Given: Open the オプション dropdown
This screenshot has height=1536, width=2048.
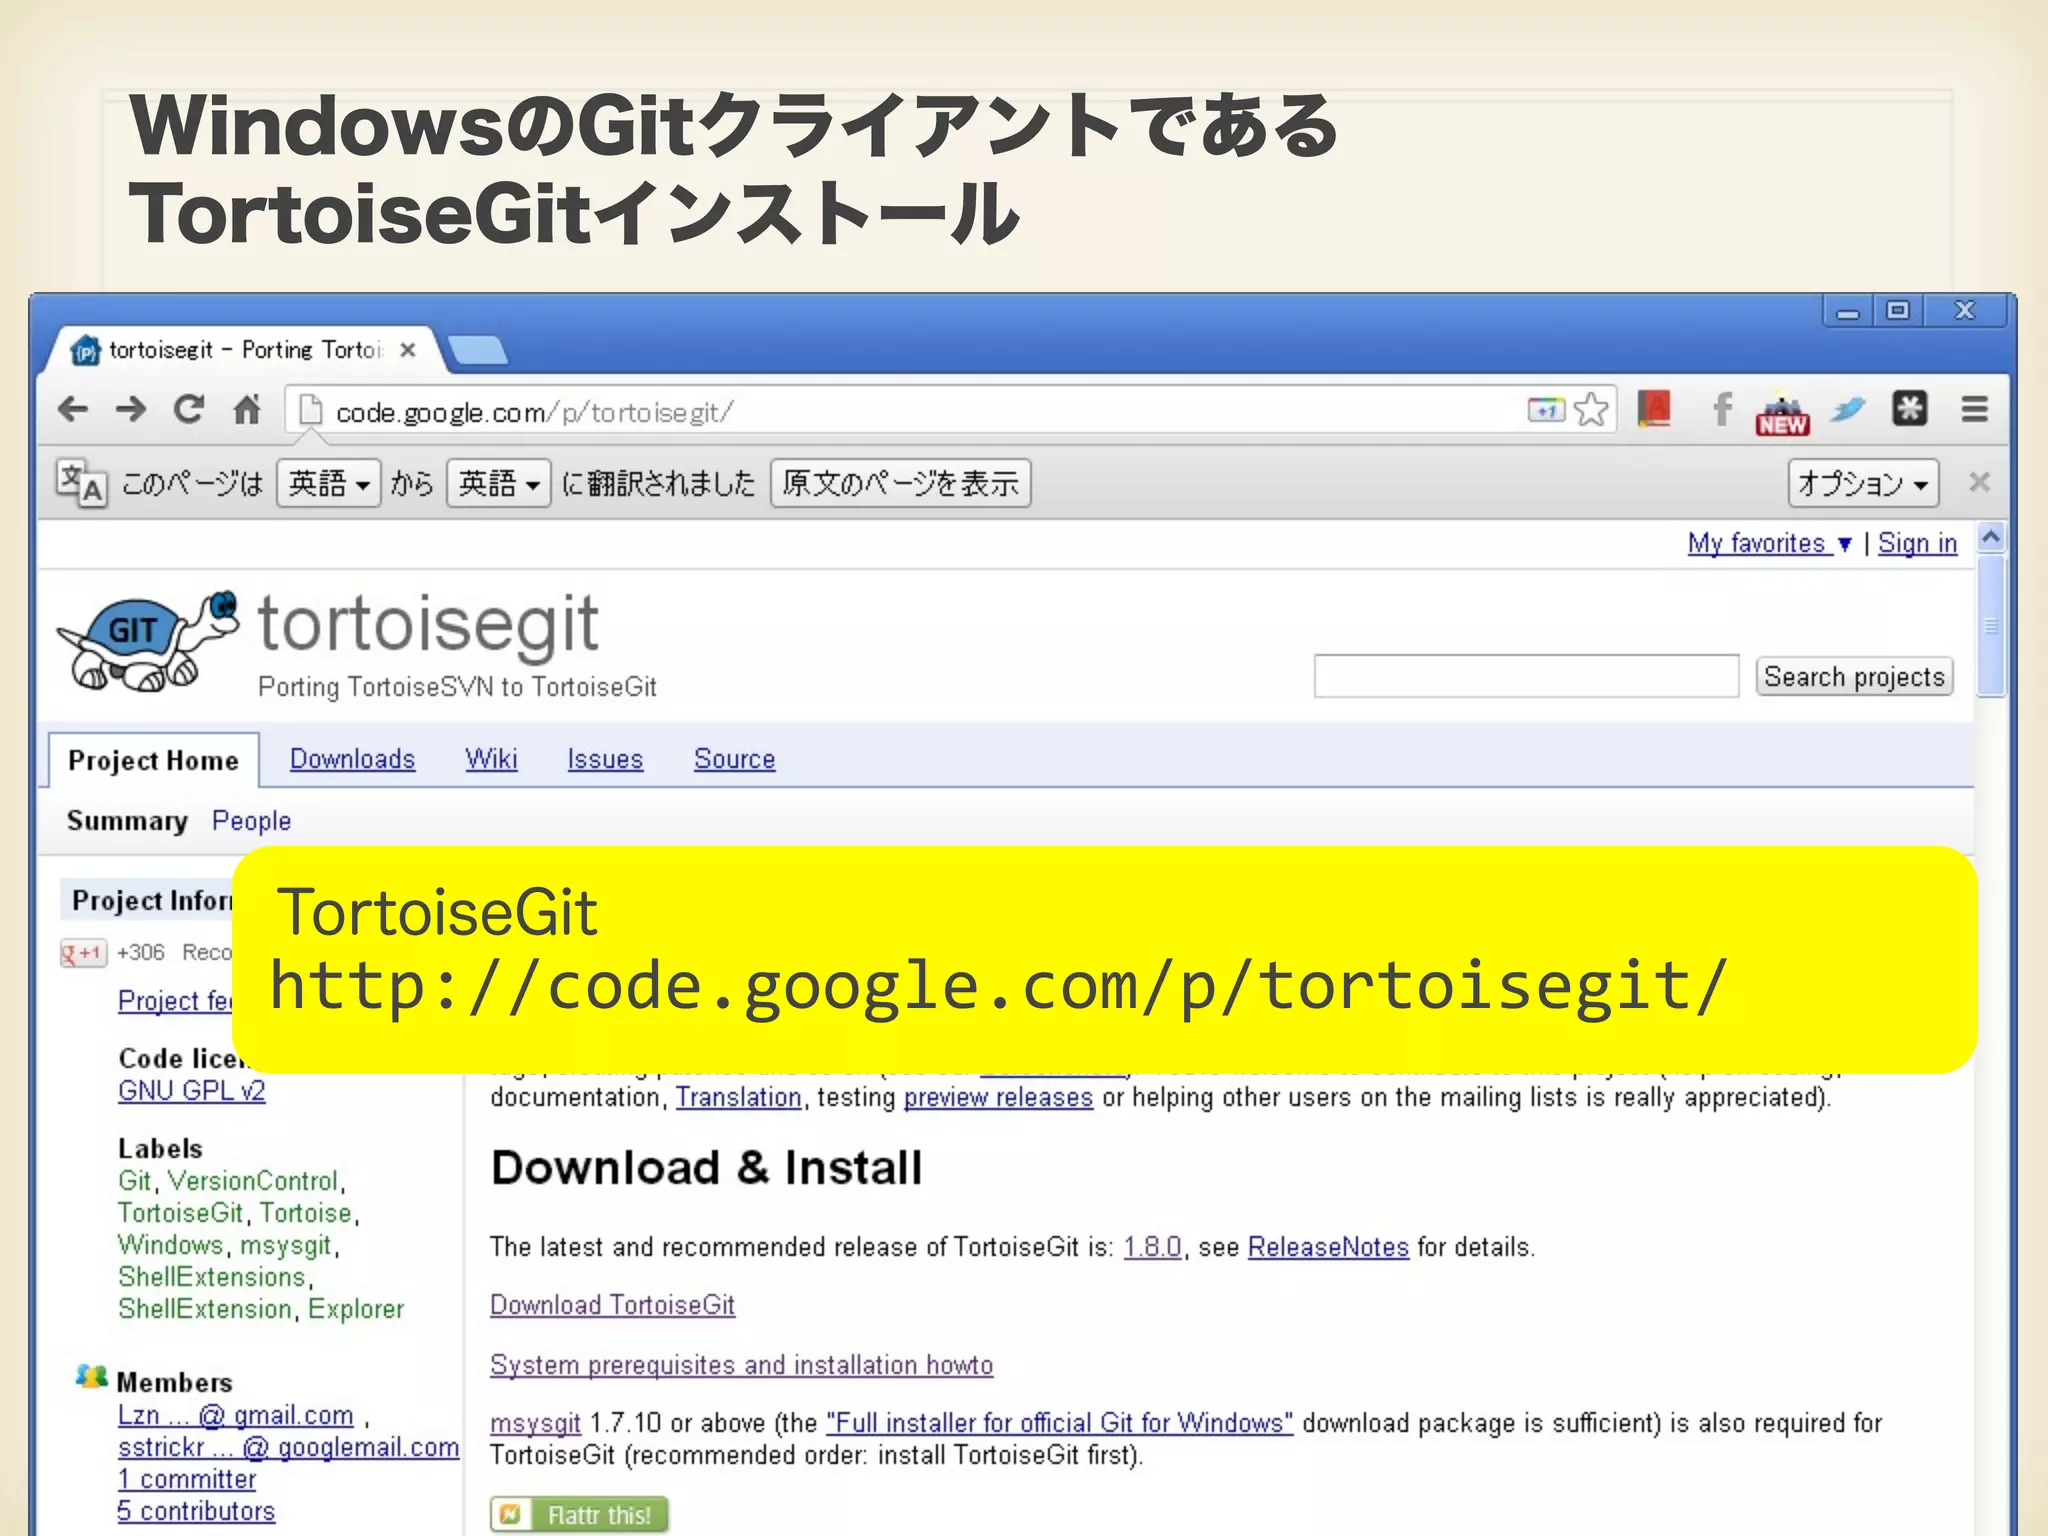Looking at the screenshot, I should pyautogui.click(x=1863, y=484).
